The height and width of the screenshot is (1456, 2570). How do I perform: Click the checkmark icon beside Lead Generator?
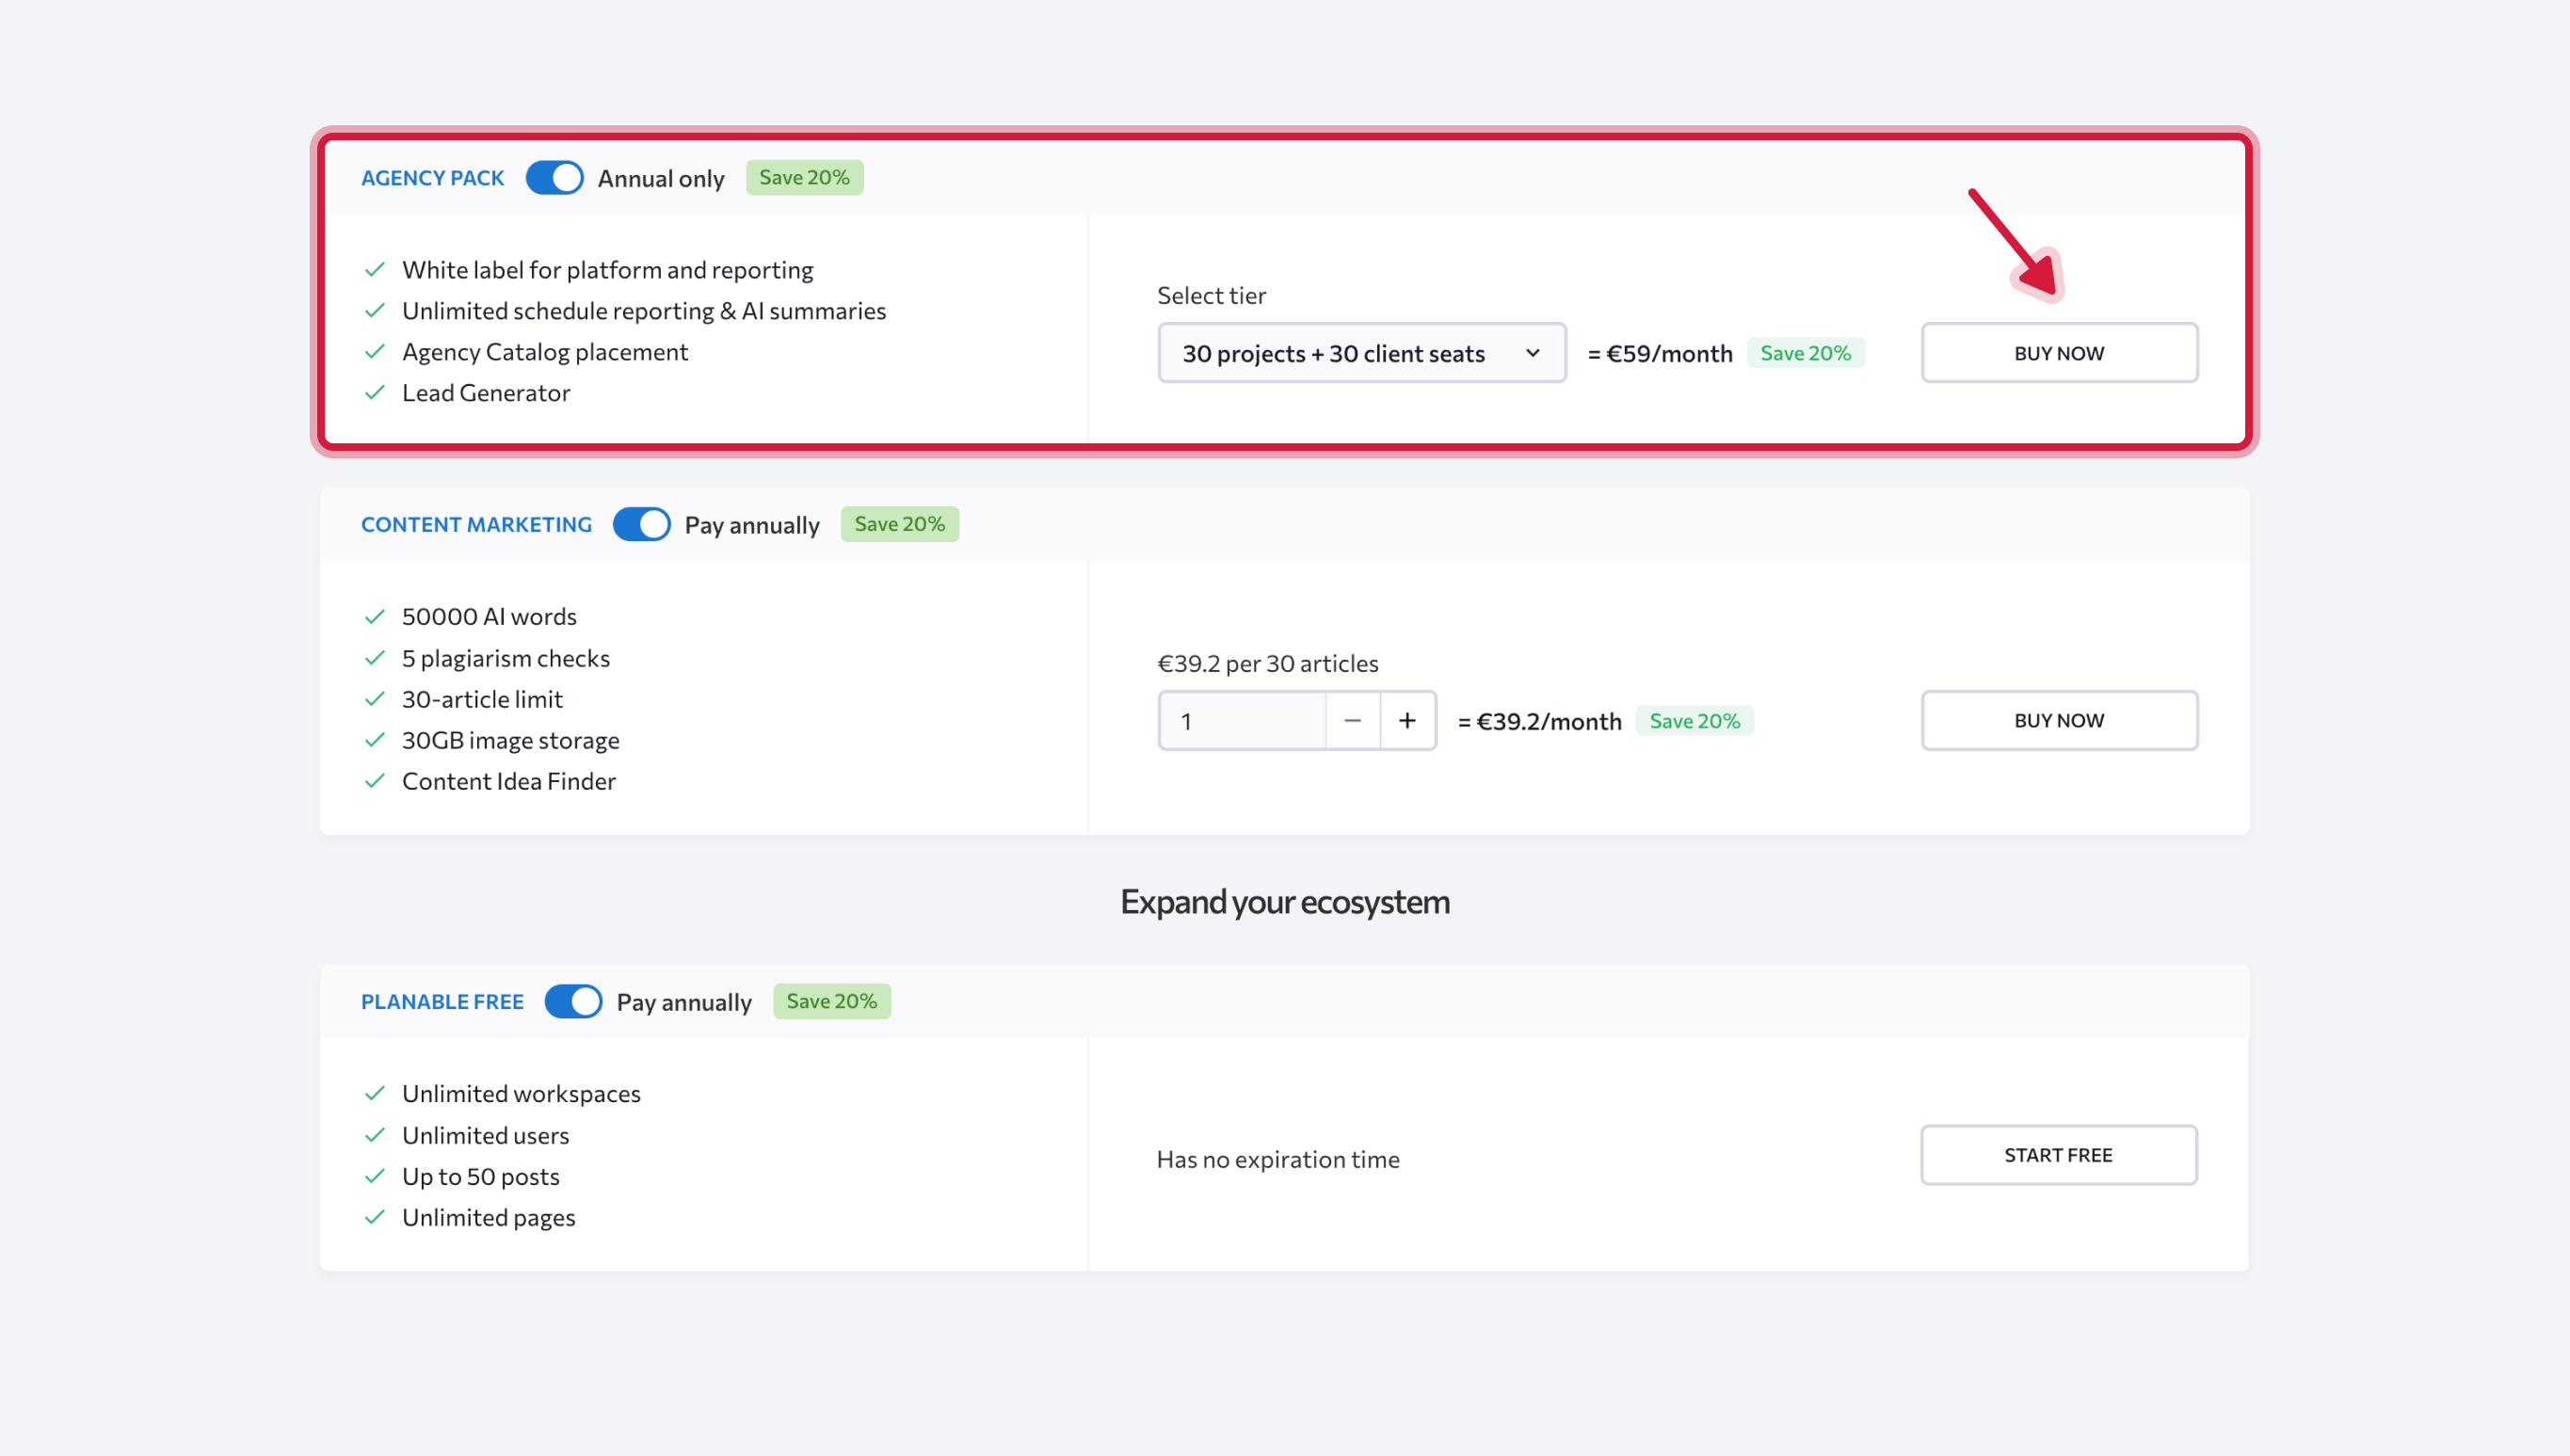[375, 393]
